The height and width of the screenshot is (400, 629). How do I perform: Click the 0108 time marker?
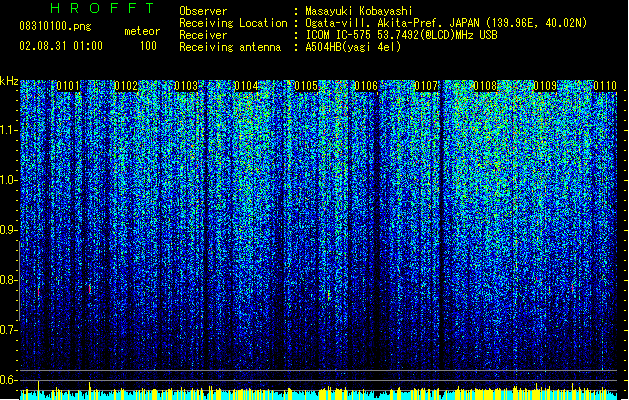point(485,86)
